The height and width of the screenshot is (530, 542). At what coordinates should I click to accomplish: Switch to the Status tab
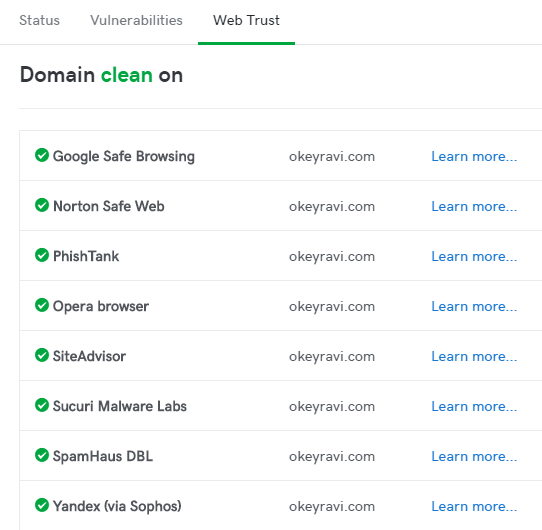39,20
